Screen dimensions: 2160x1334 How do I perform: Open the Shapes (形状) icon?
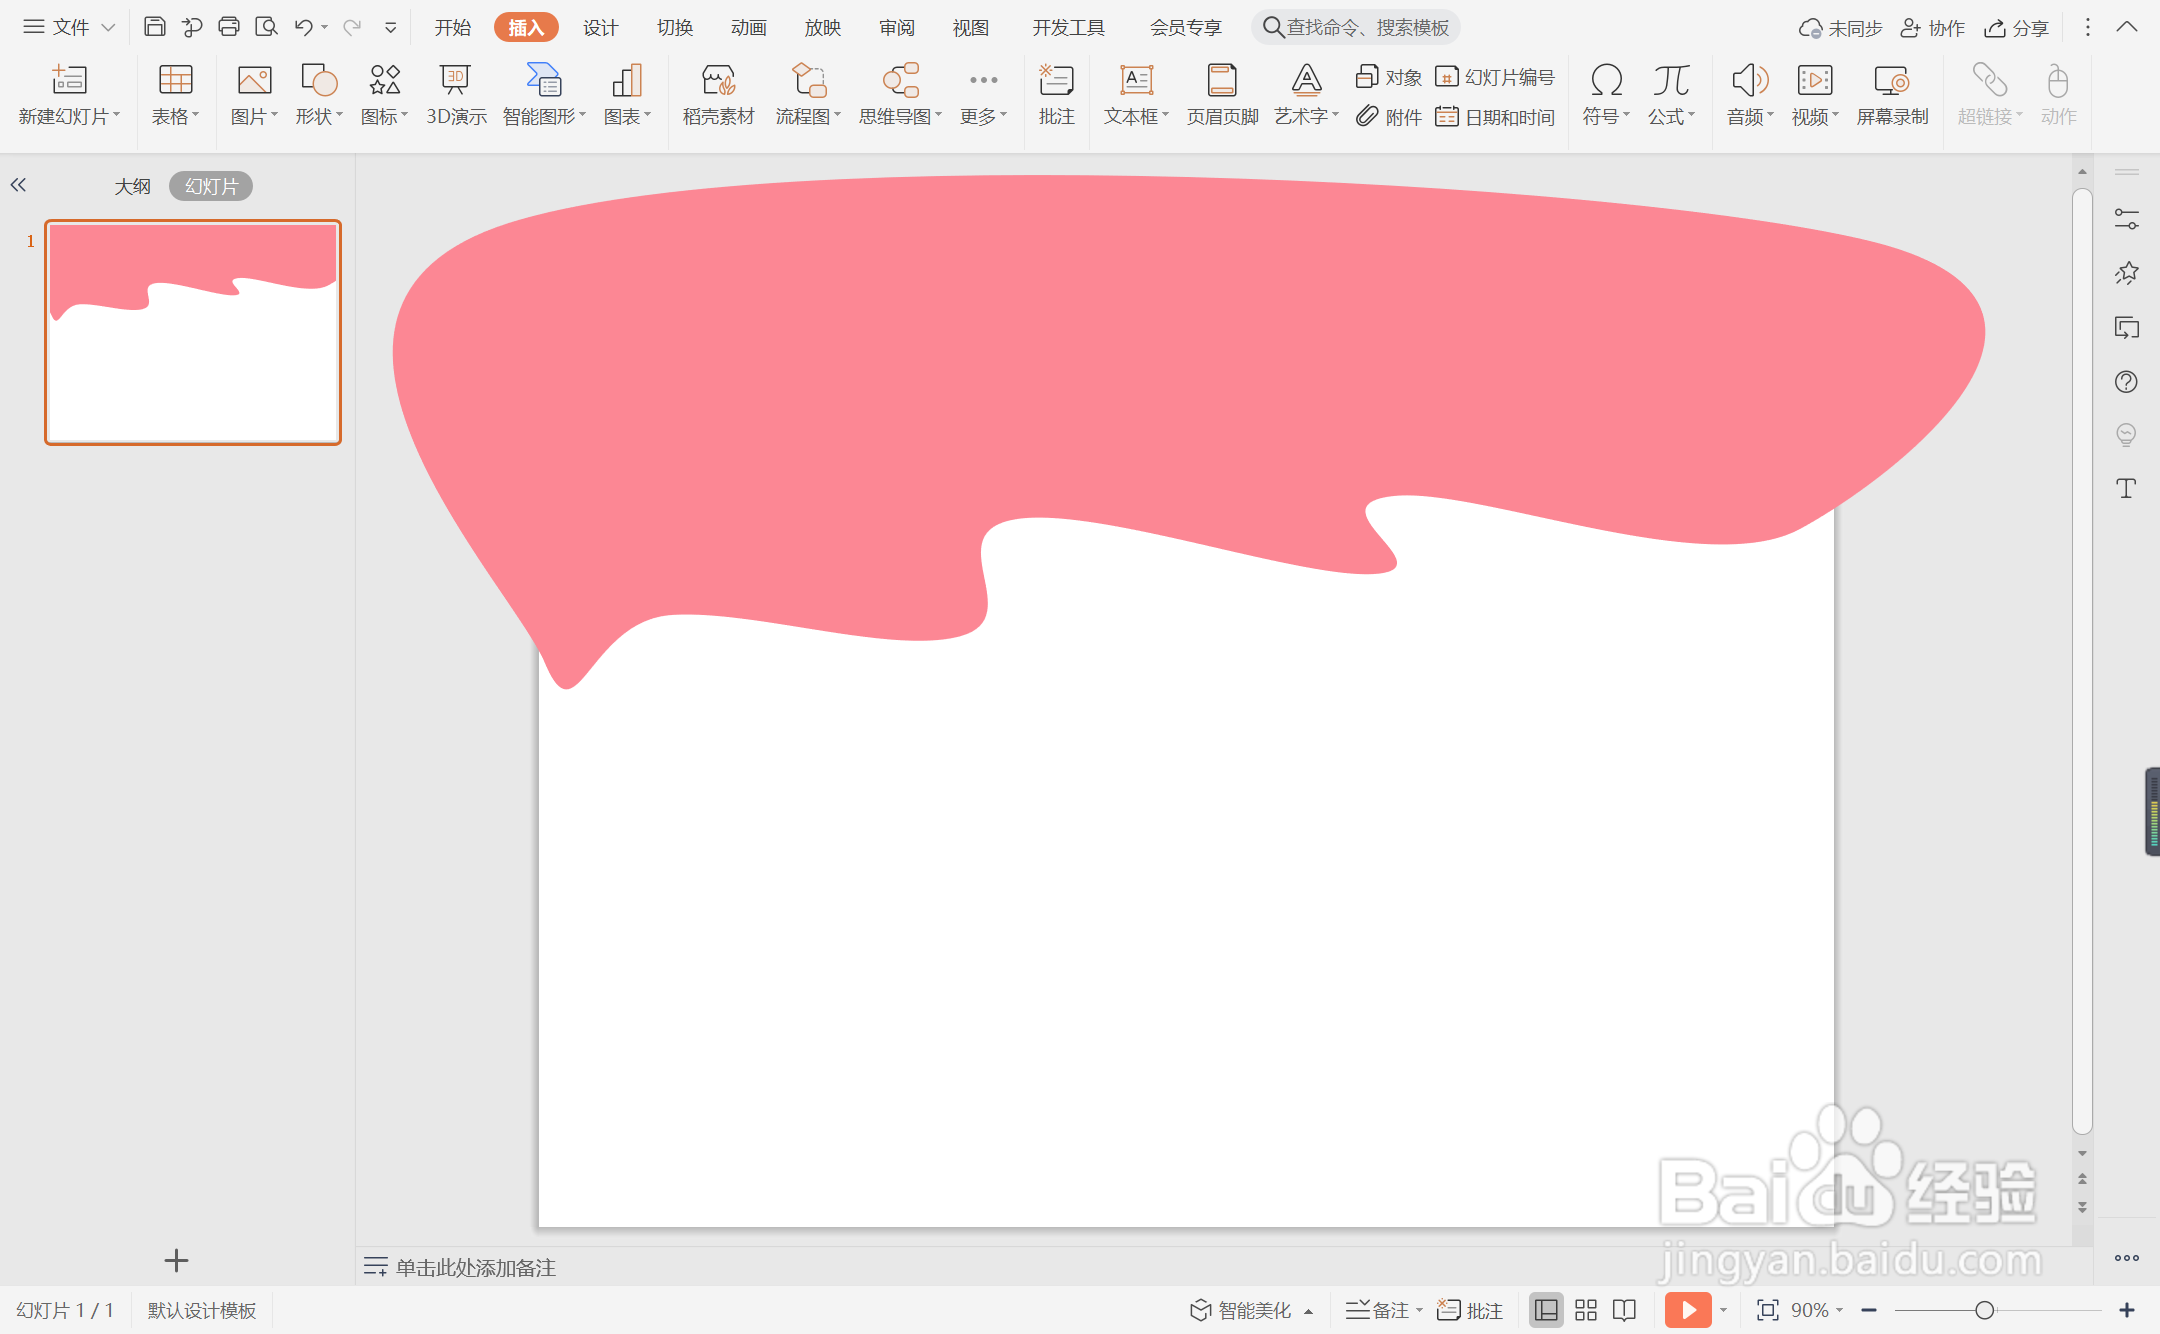click(319, 80)
